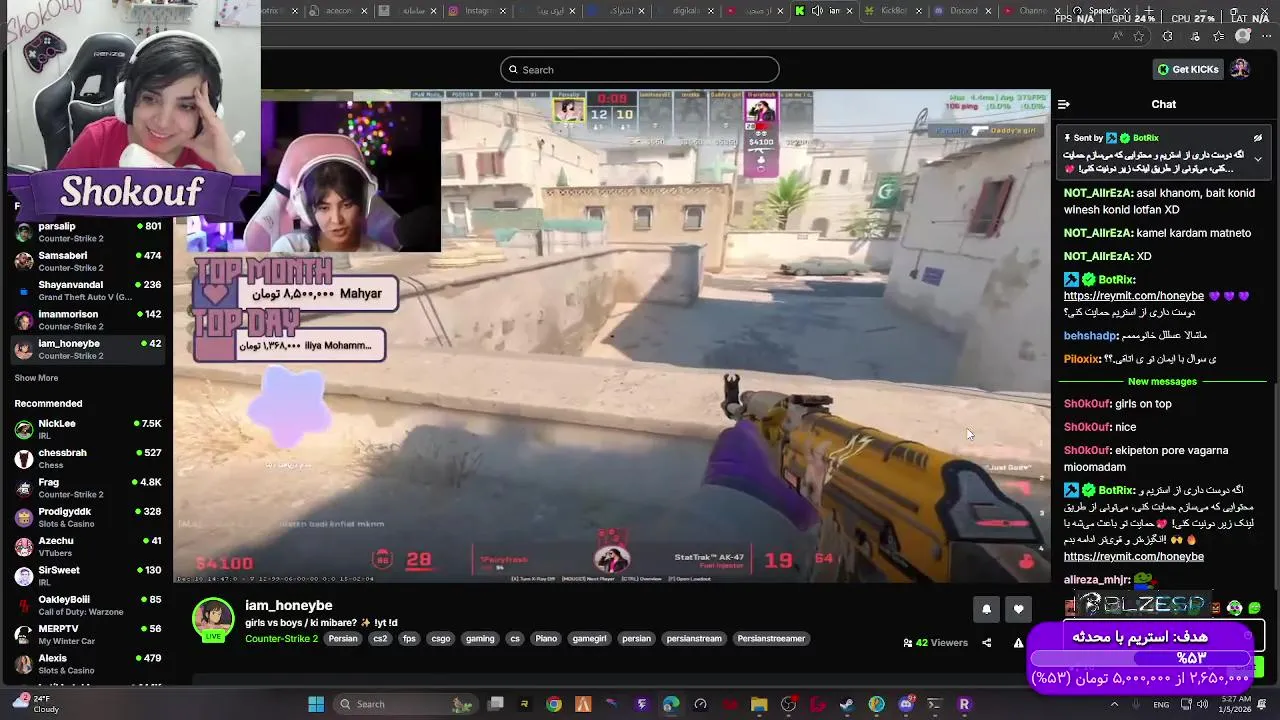Viewport: 1280px width, 720px height.
Task: Click the notification bell for iam_honeybe
Action: click(986, 609)
